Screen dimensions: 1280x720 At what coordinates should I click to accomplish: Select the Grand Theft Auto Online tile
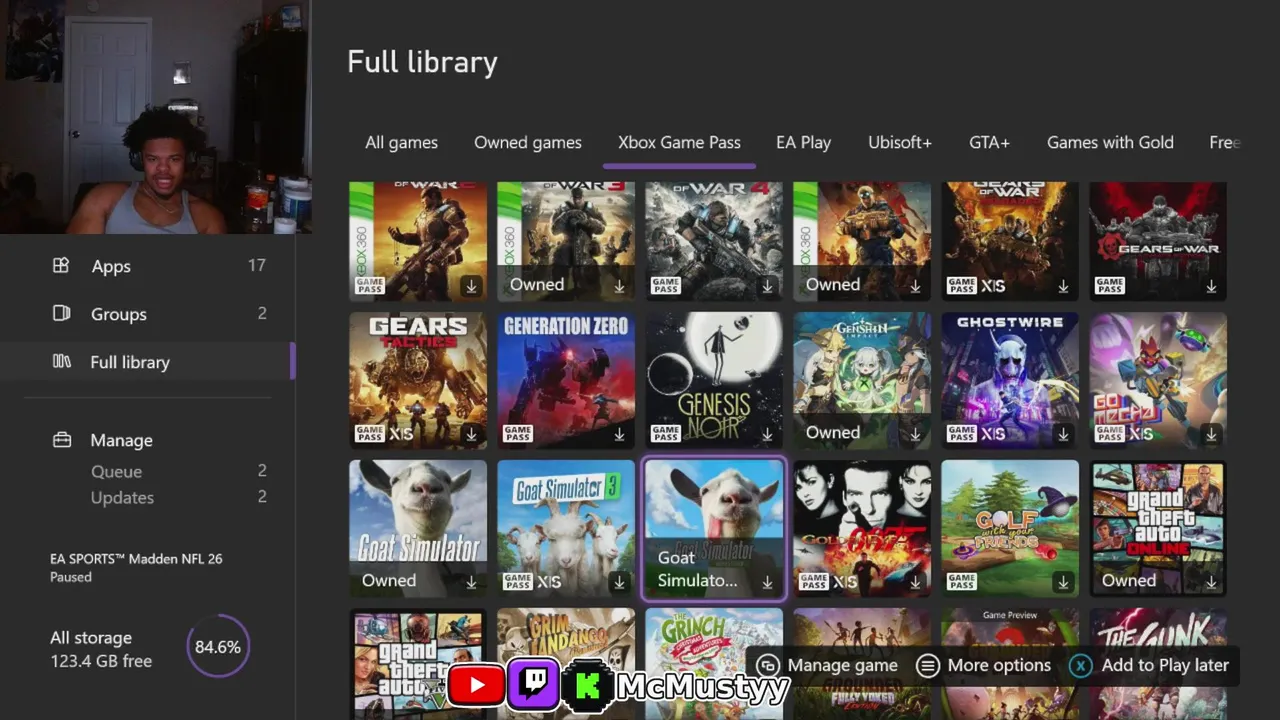click(x=1158, y=528)
